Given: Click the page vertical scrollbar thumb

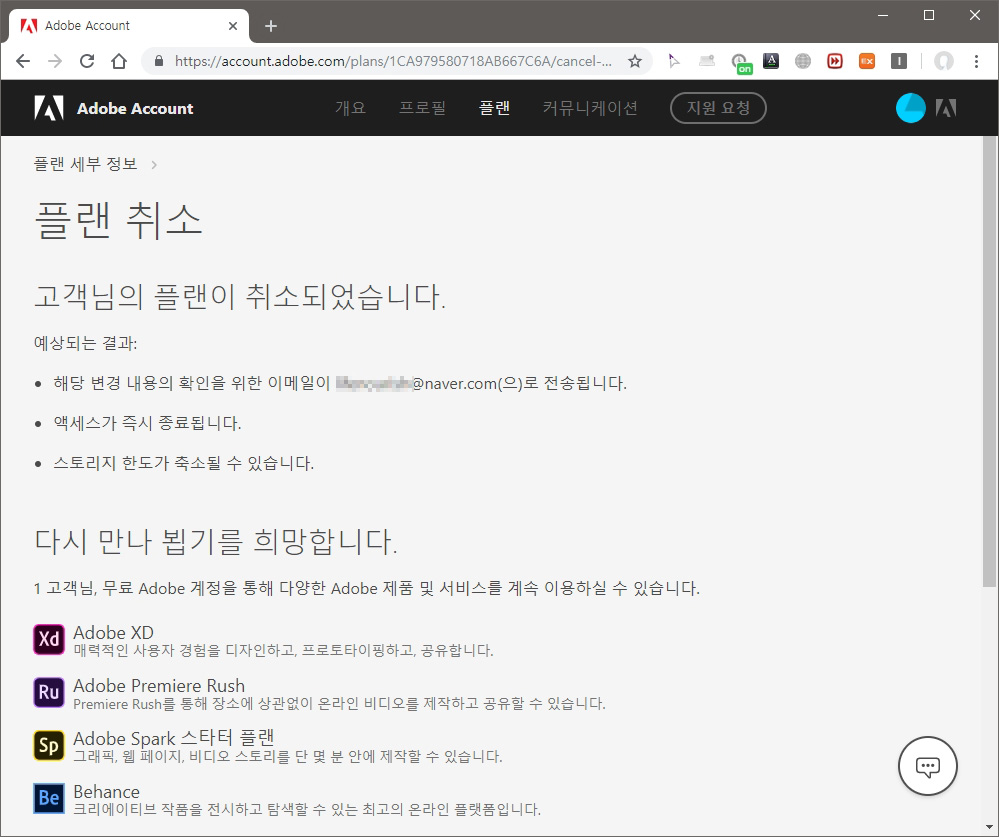Looking at the screenshot, I should click(989, 361).
